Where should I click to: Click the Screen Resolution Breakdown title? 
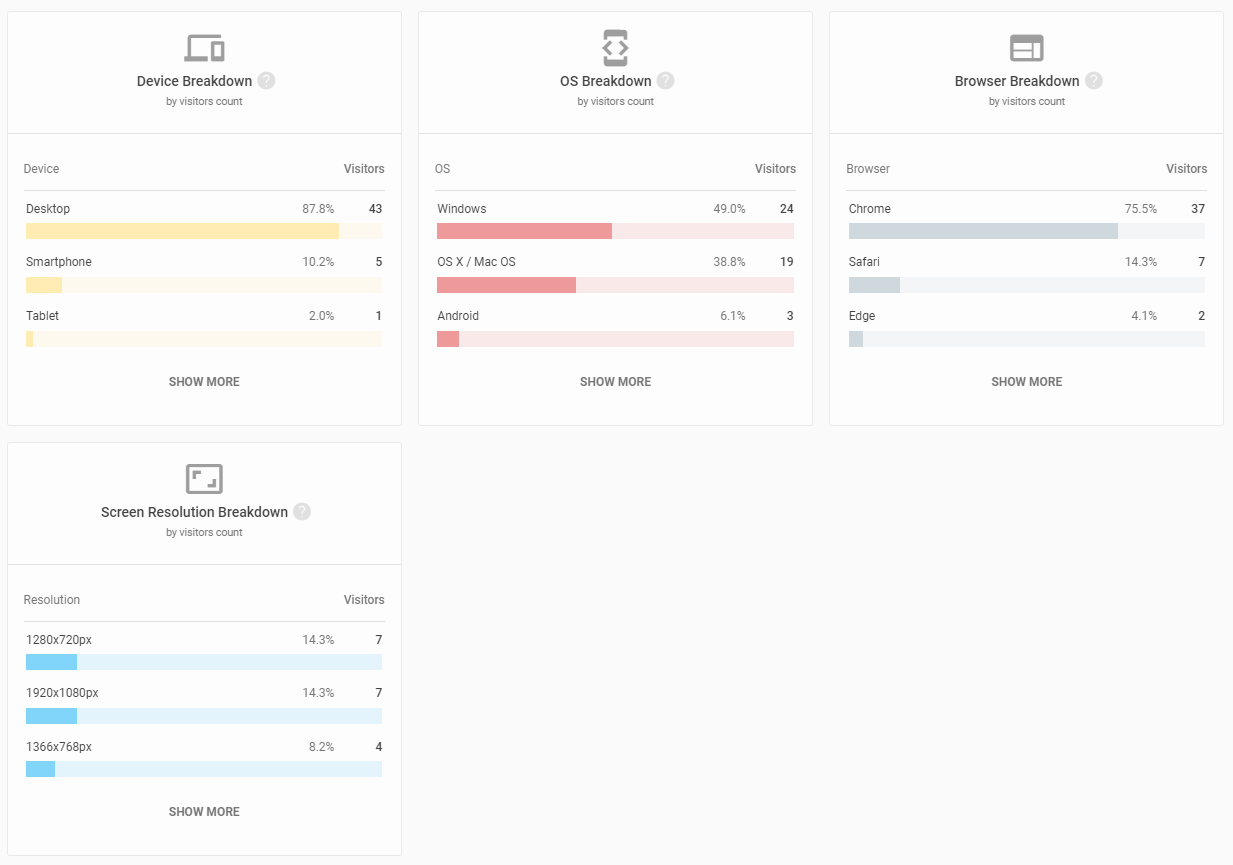tap(194, 512)
